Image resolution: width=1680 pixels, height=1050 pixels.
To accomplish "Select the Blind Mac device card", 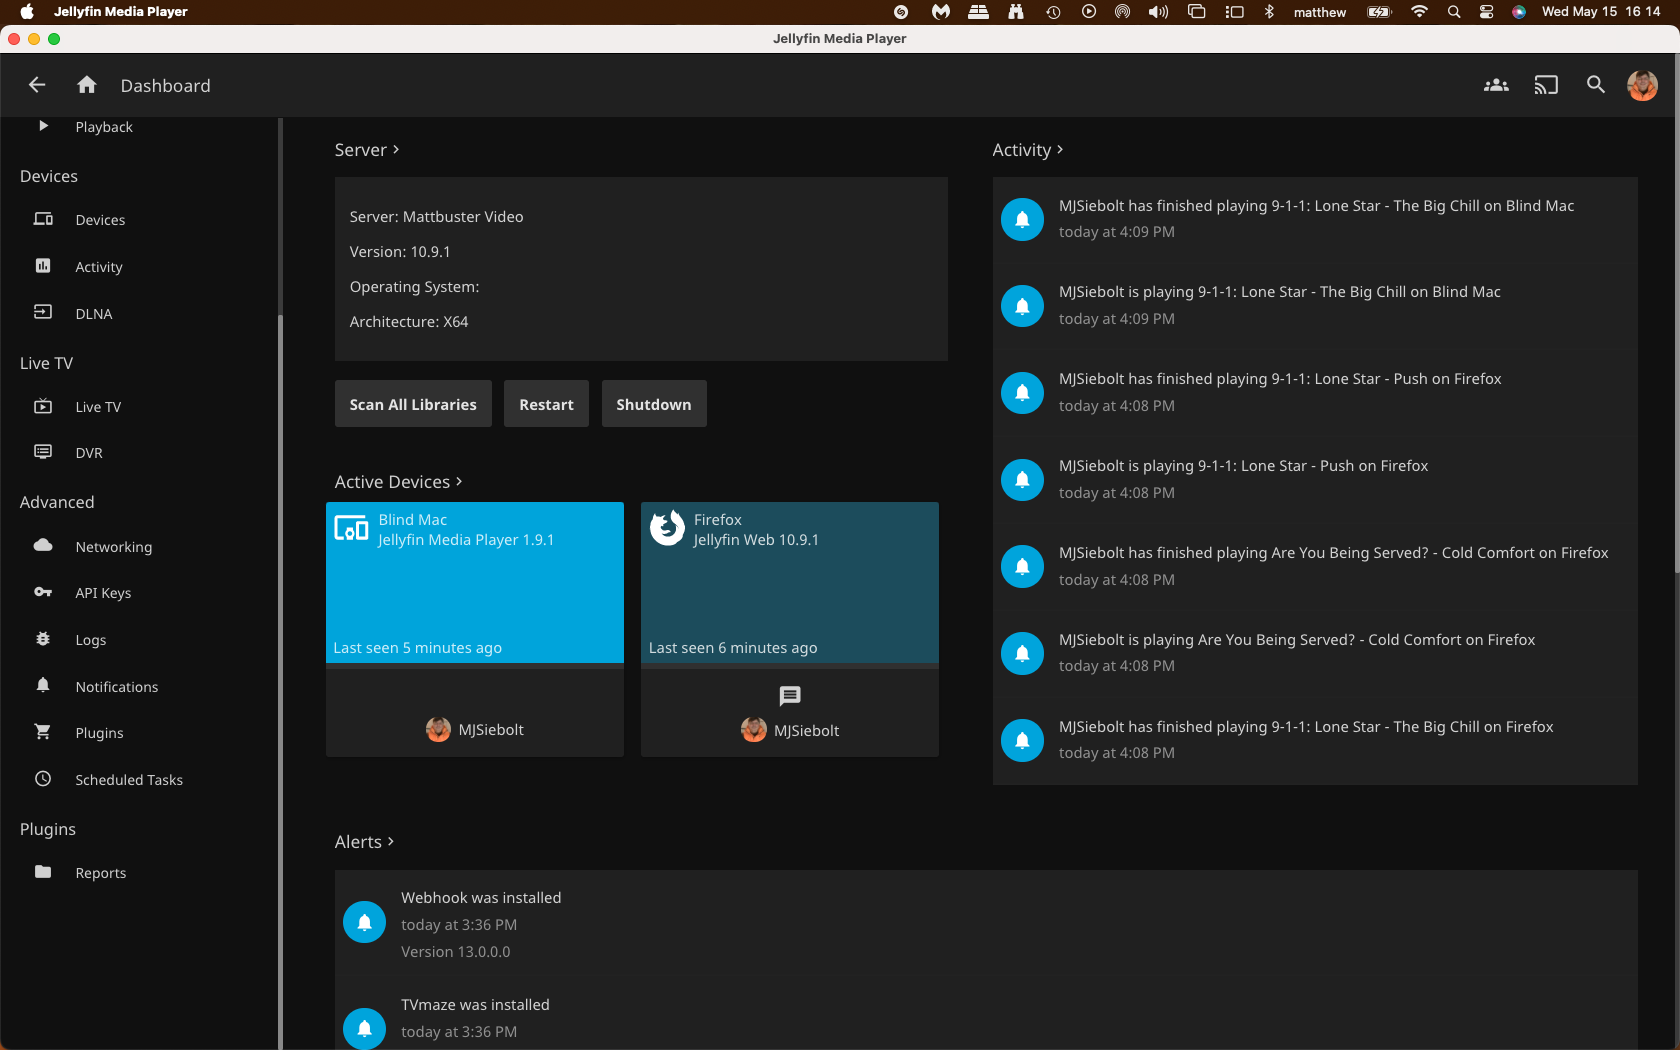I will [474, 582].
